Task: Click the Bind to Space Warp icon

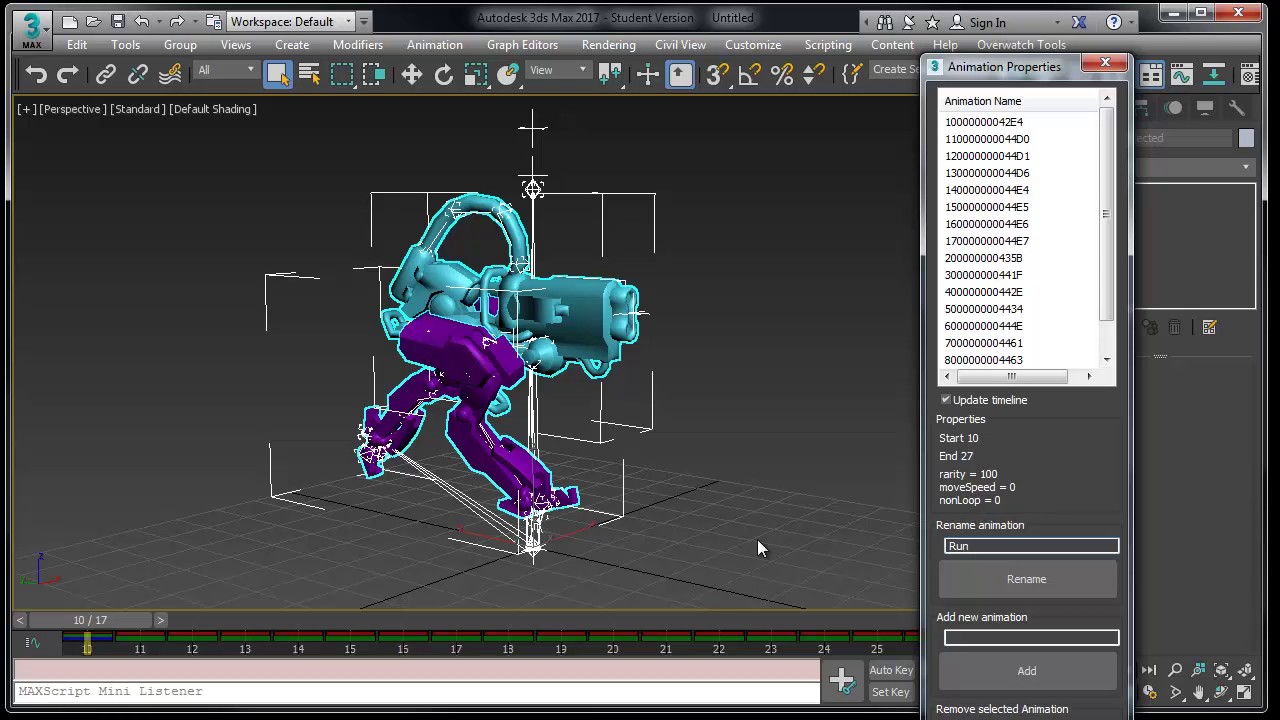Action: pos(170,75)
